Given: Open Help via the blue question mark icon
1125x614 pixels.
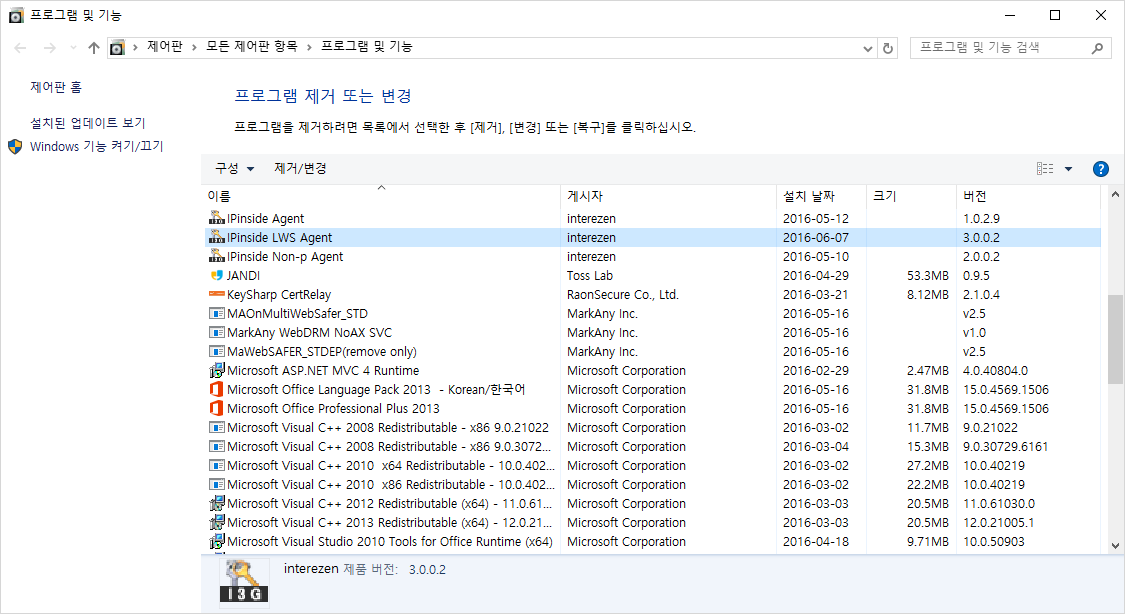Looking at the screenshot, I should 1100,168.
